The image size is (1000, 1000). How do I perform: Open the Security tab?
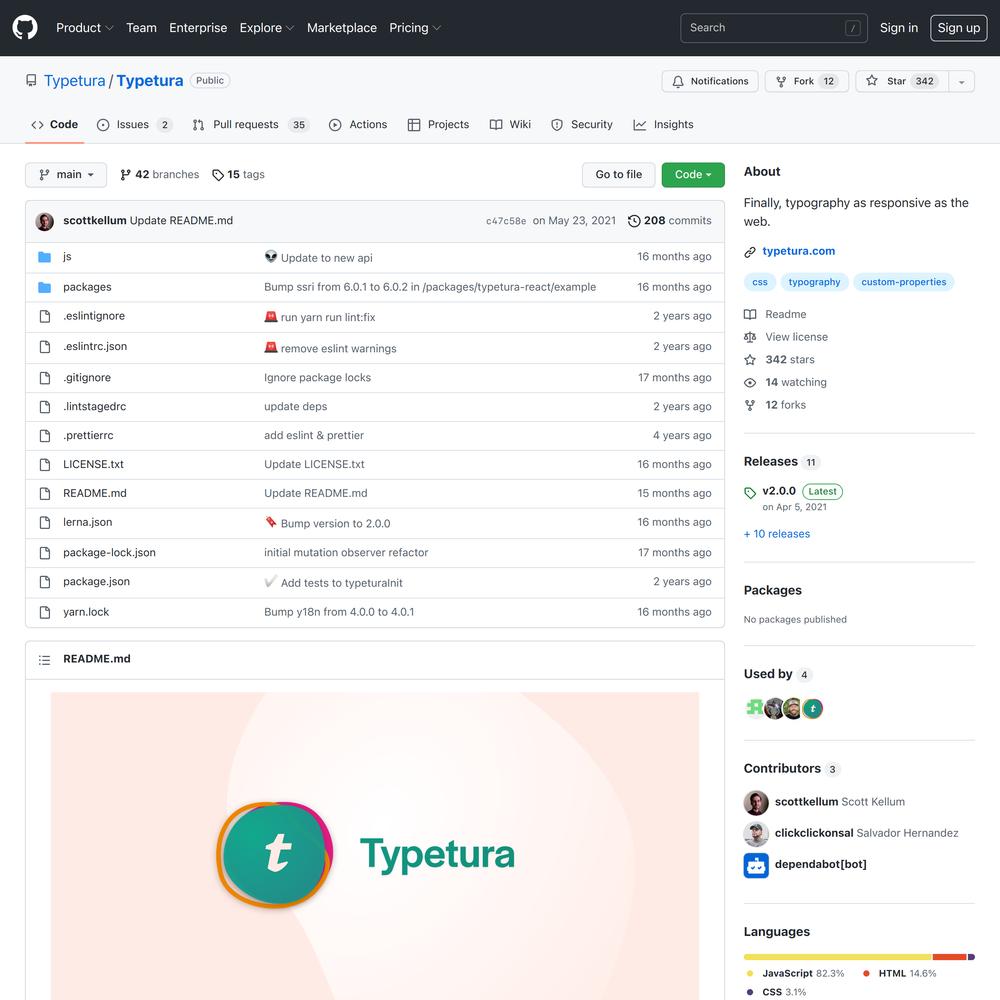(582, 125)
